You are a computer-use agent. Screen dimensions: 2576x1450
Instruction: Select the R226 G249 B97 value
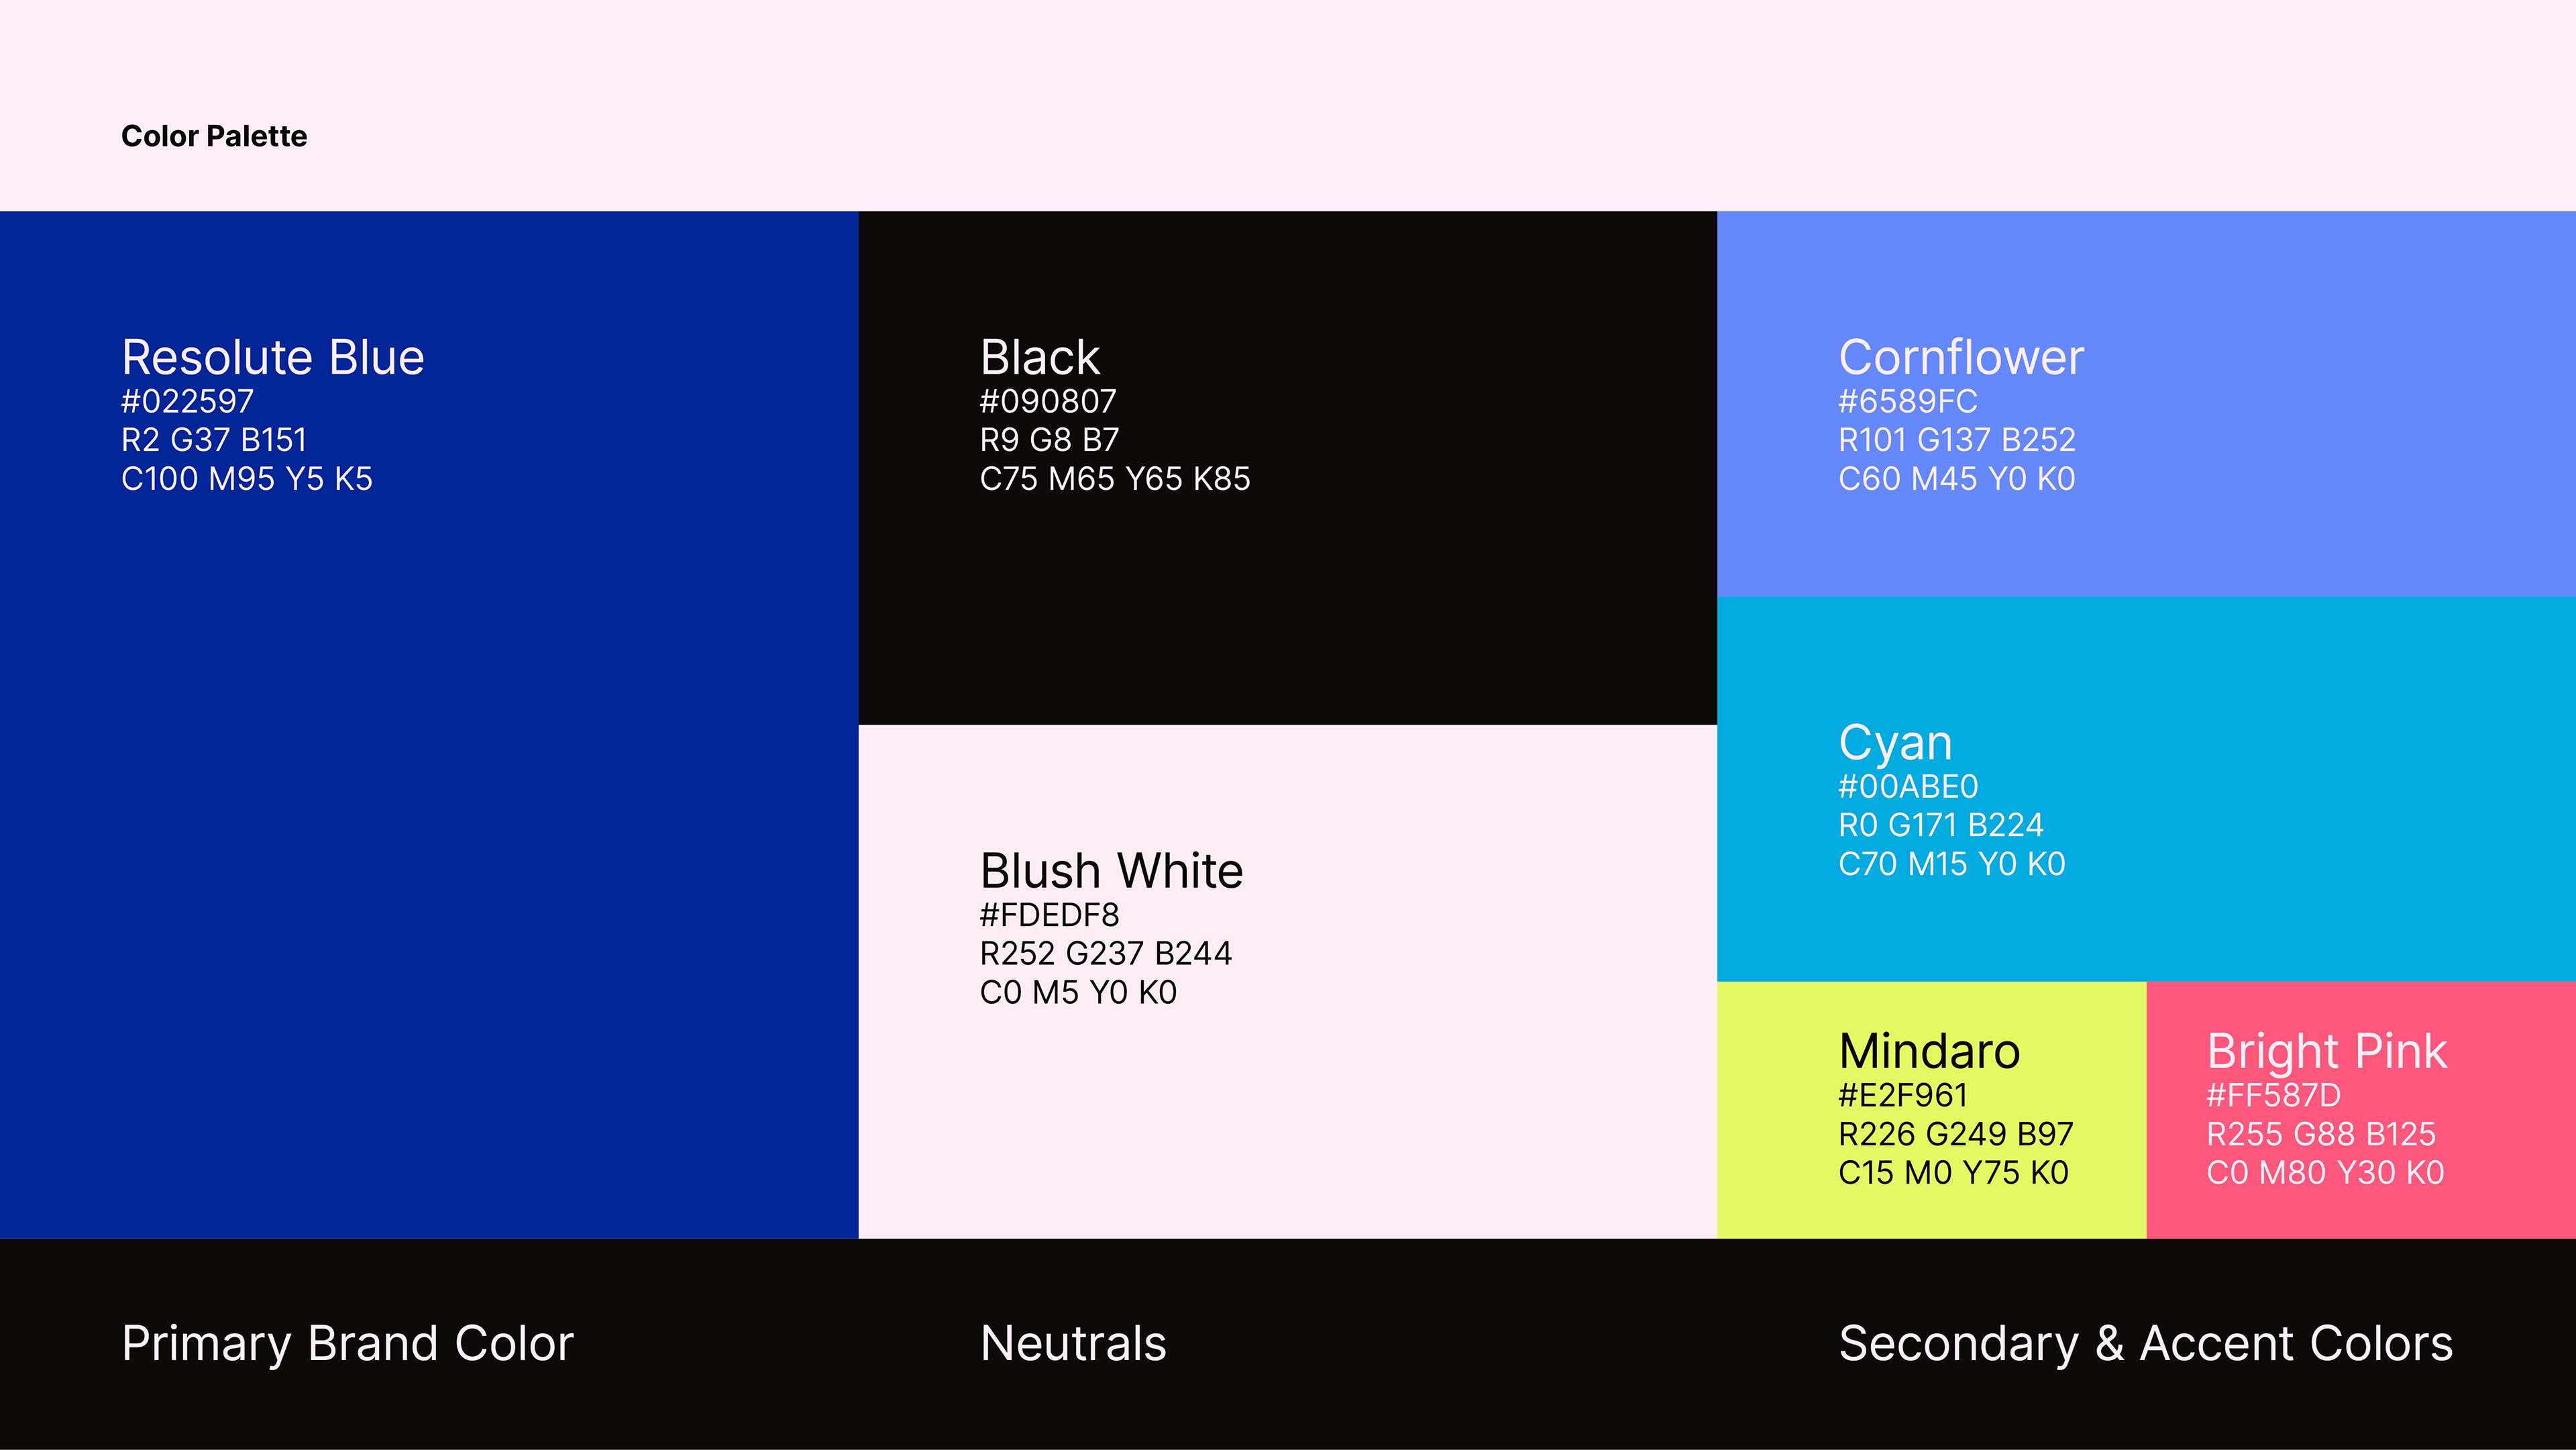1956,1134
